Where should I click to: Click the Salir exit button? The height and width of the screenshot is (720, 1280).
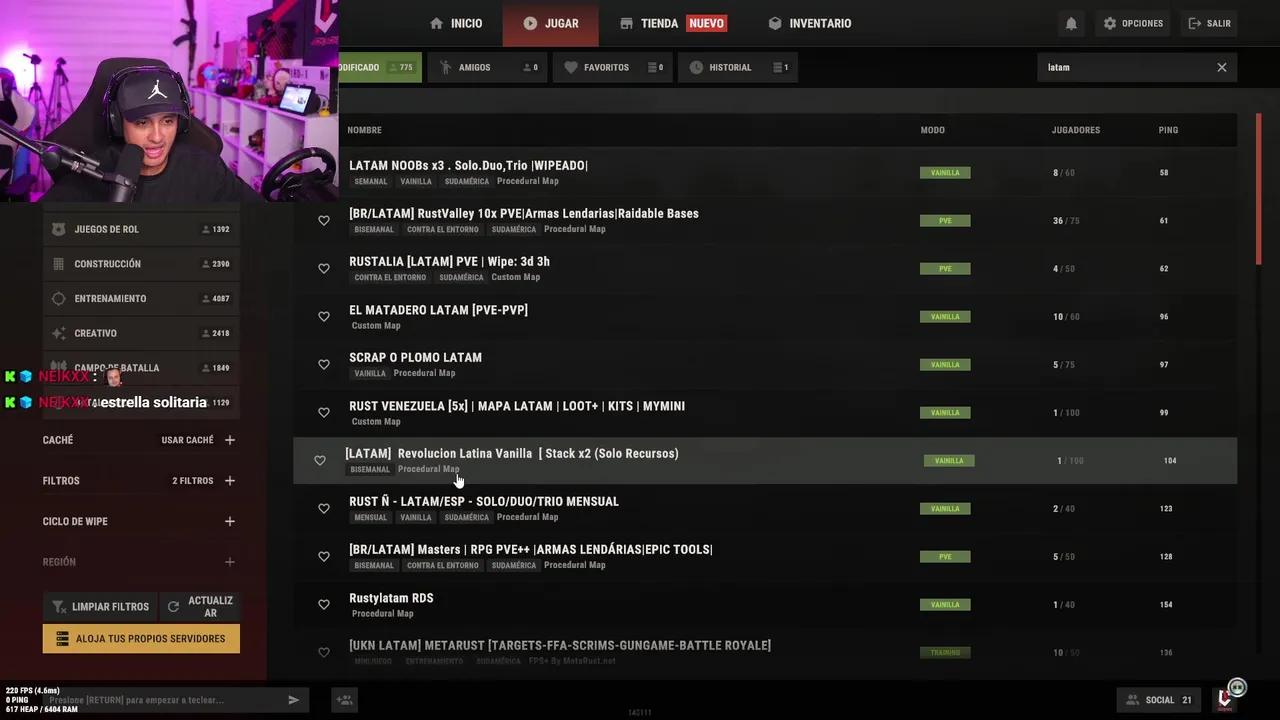point(1209,23)
